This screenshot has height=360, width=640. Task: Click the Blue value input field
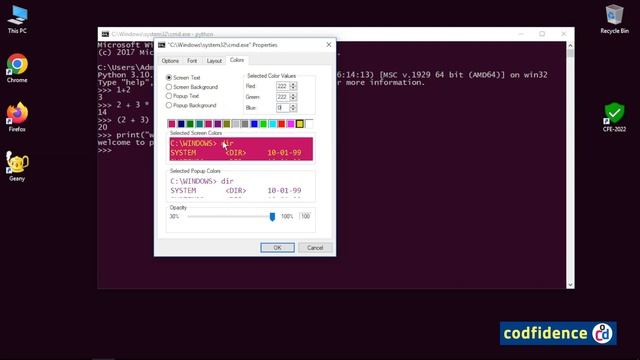(282, 108)
